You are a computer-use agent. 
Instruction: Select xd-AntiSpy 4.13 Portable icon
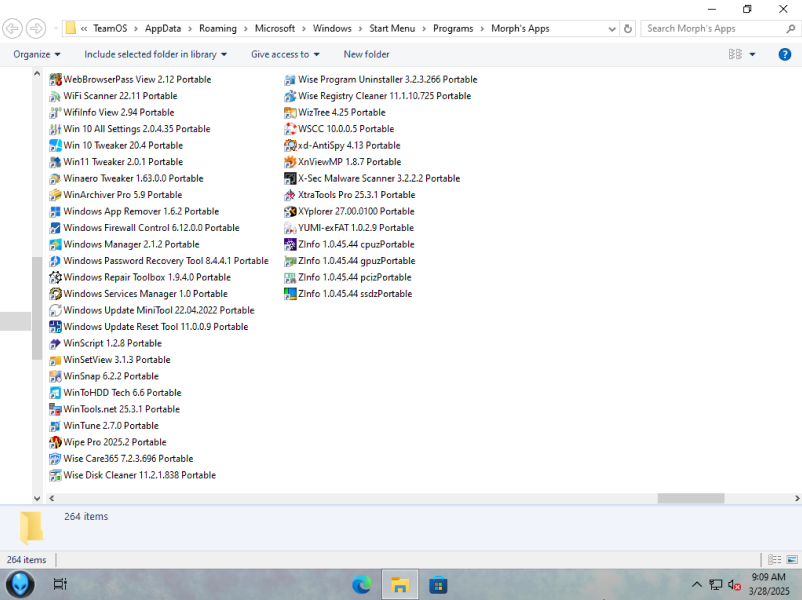(290, 146)
